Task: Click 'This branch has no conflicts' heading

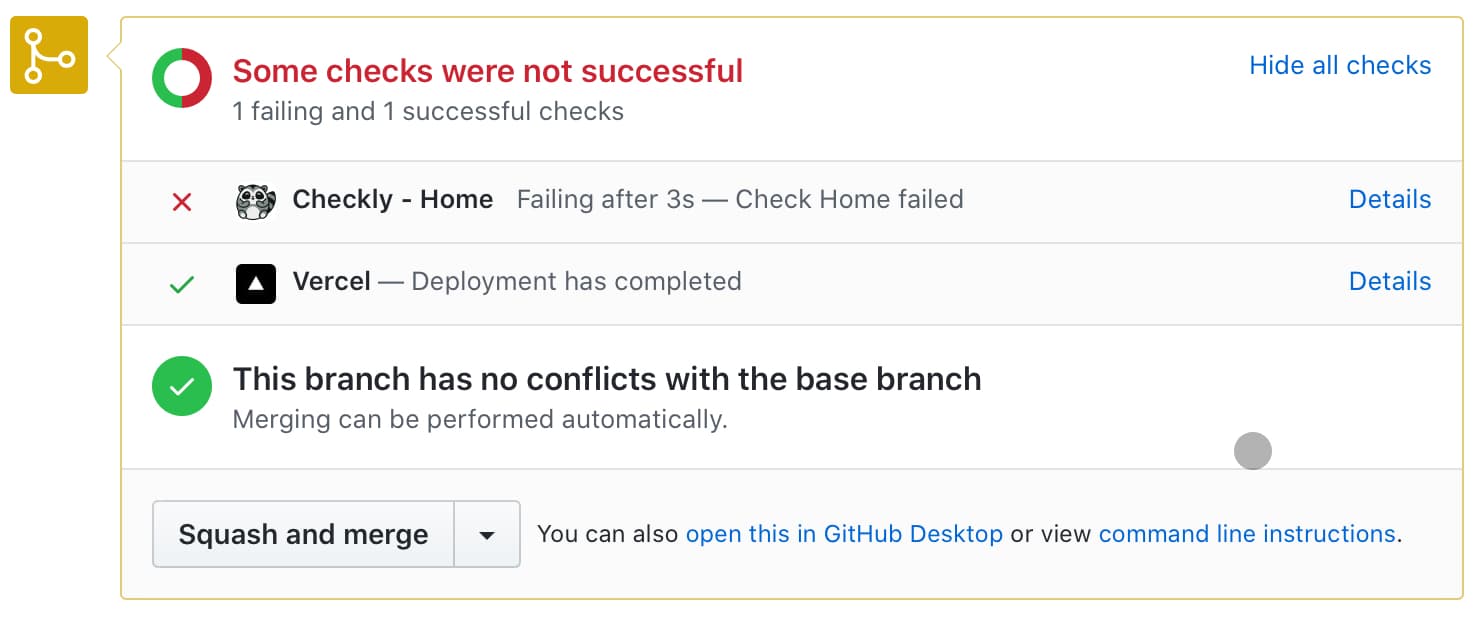Action: point(606,380)
